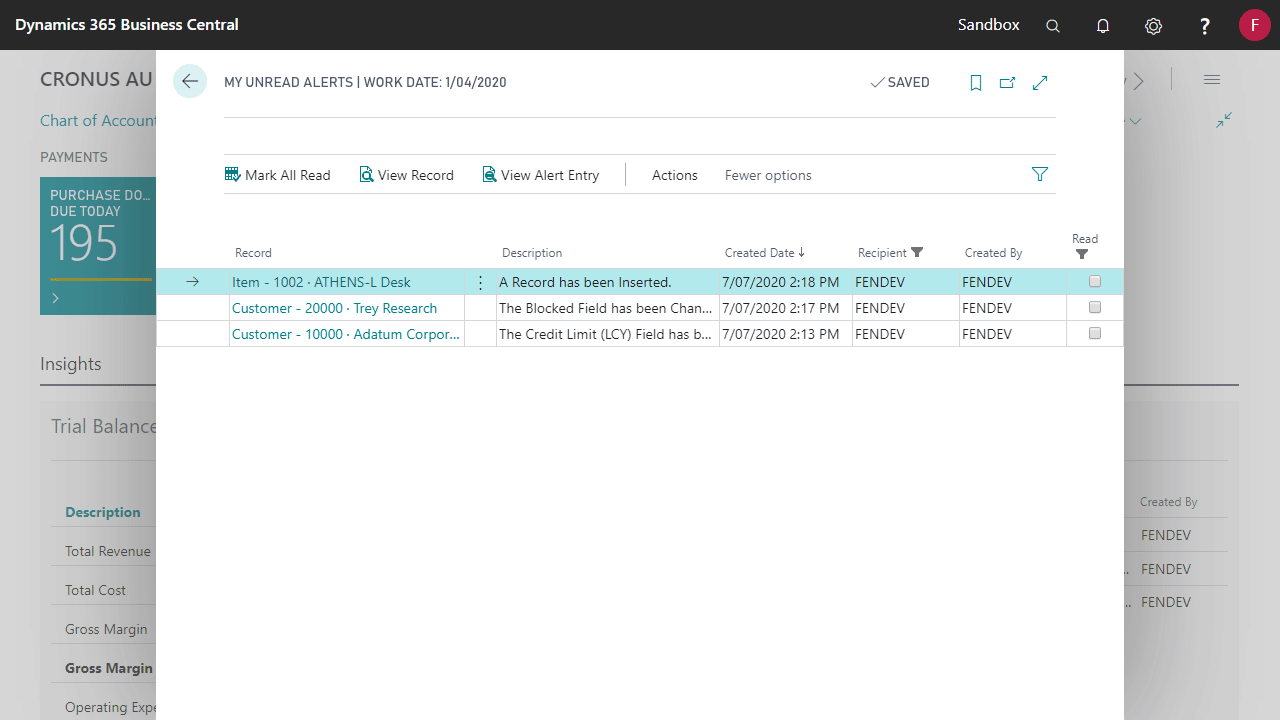Image resolution: width=1280 pixels, height=720 pixels.
Task: Click the bookmark icon
Action: pyautogui.click(x=976, y=83)
